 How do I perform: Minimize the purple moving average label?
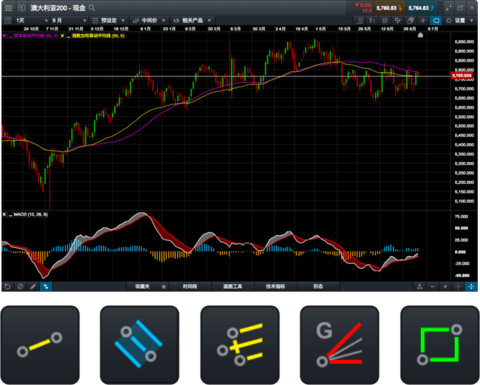[x=10, y=36]
